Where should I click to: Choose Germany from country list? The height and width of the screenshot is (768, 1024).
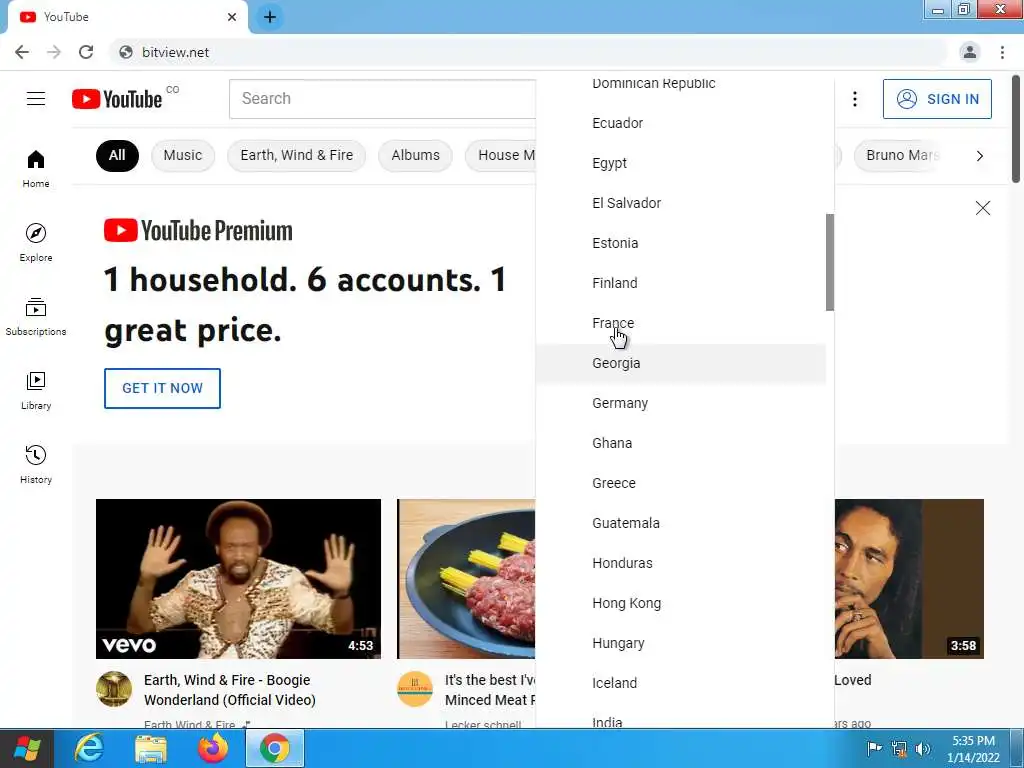(680, 403)
